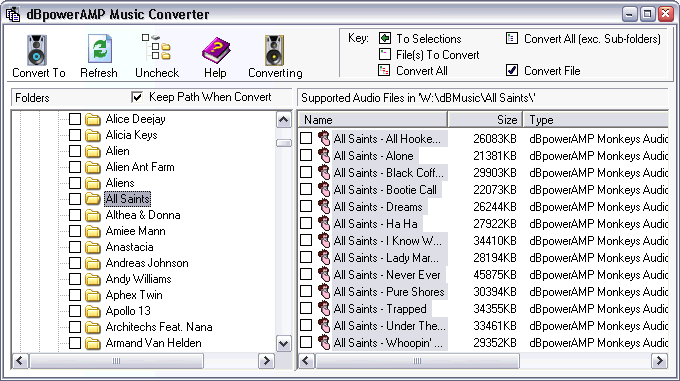Image resolution: width=680 pixels, height=381 pixels.
Task: Check the All Saints - Trapped file checkbox
Action: (x=306, y=308)
